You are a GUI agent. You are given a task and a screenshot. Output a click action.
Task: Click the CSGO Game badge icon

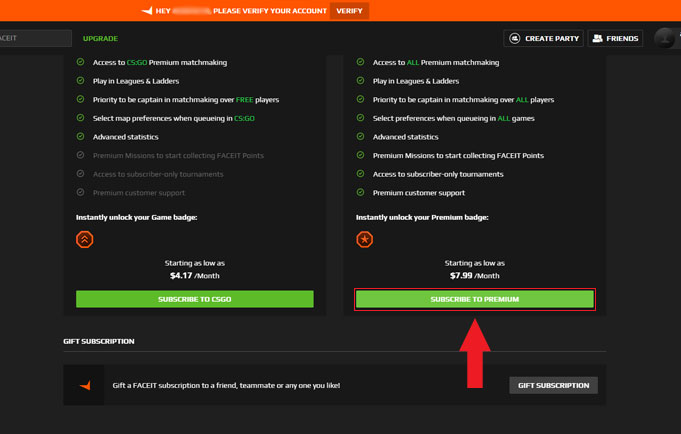(x=85, y=239)
